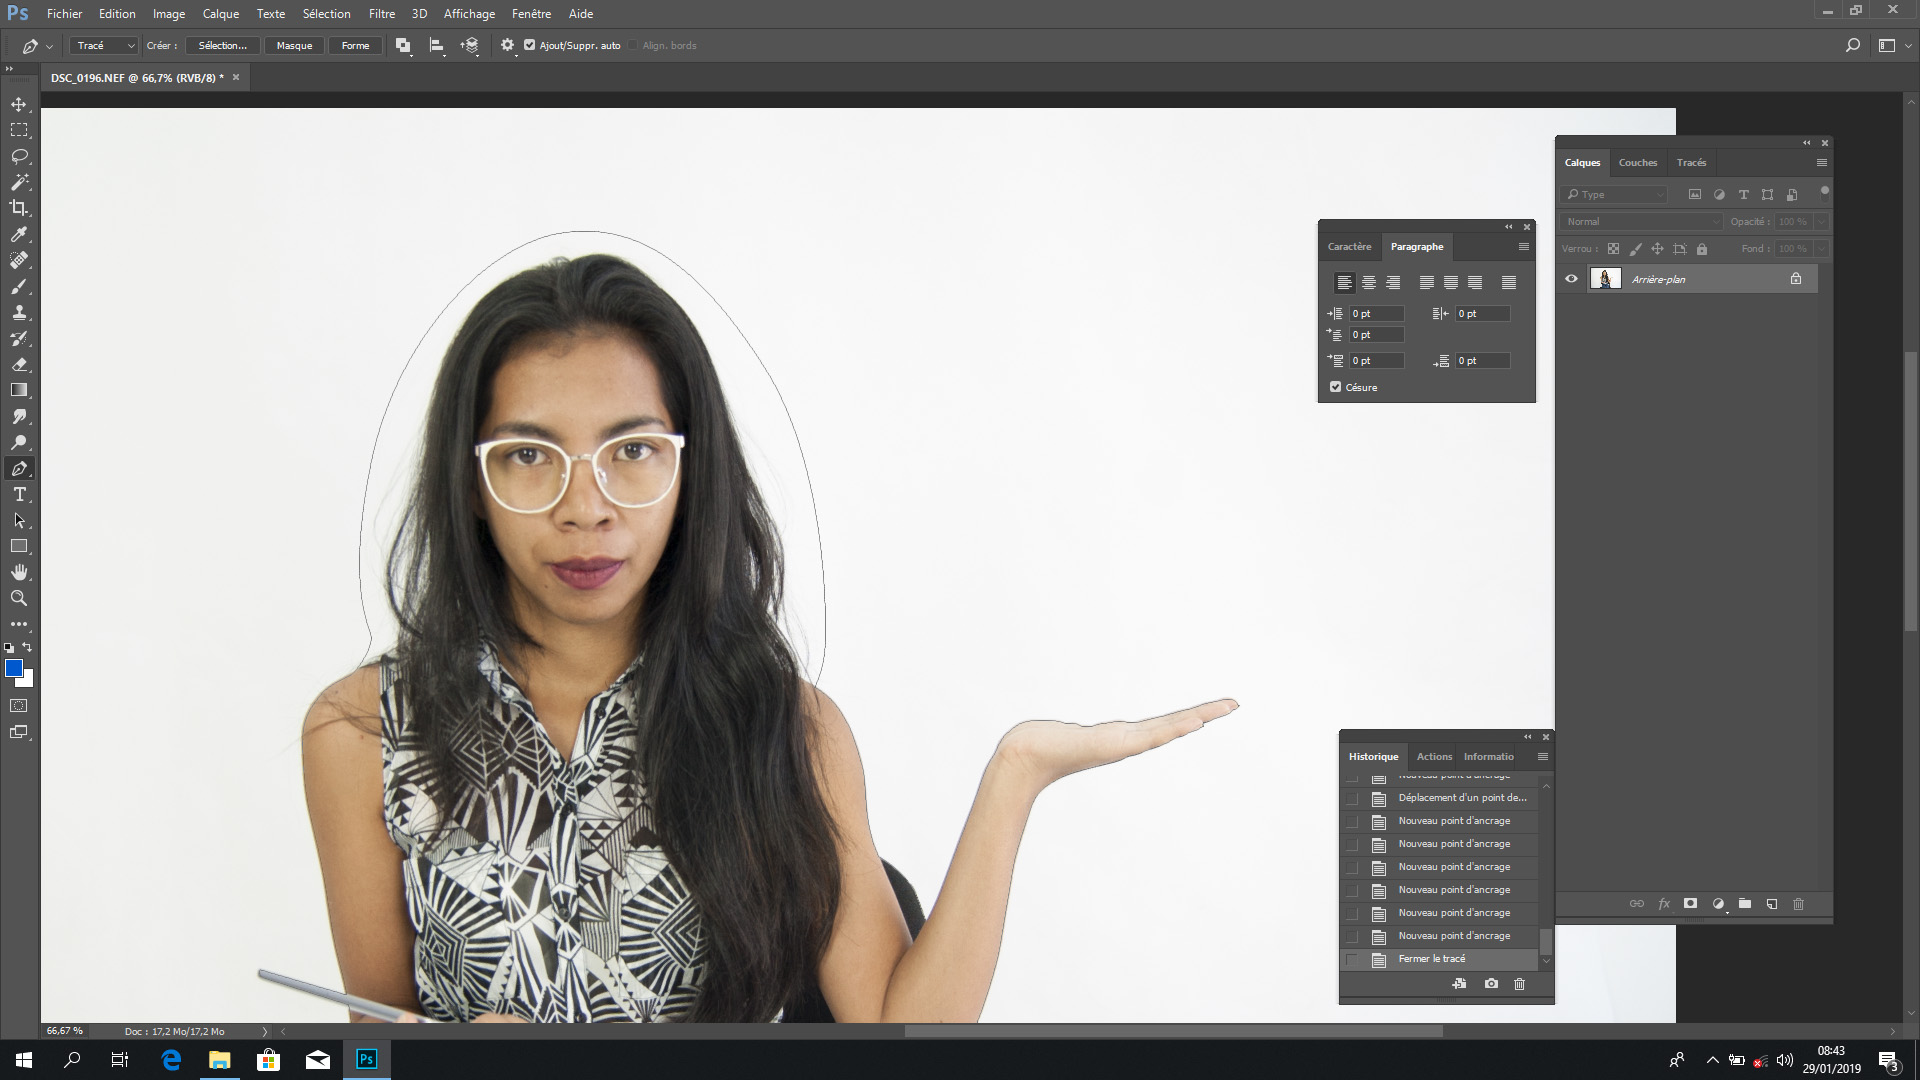Add a layer mask from Layers panel
Screen dimensions: 1920x1080
pos(1691,904)
